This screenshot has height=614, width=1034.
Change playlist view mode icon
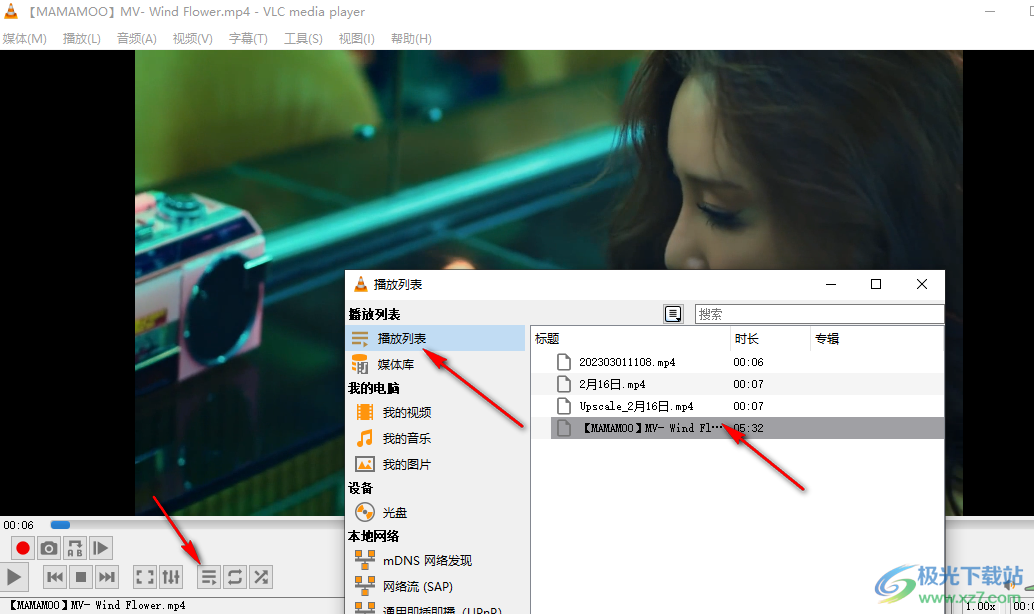pyautogui.click(x=673, y=314)
